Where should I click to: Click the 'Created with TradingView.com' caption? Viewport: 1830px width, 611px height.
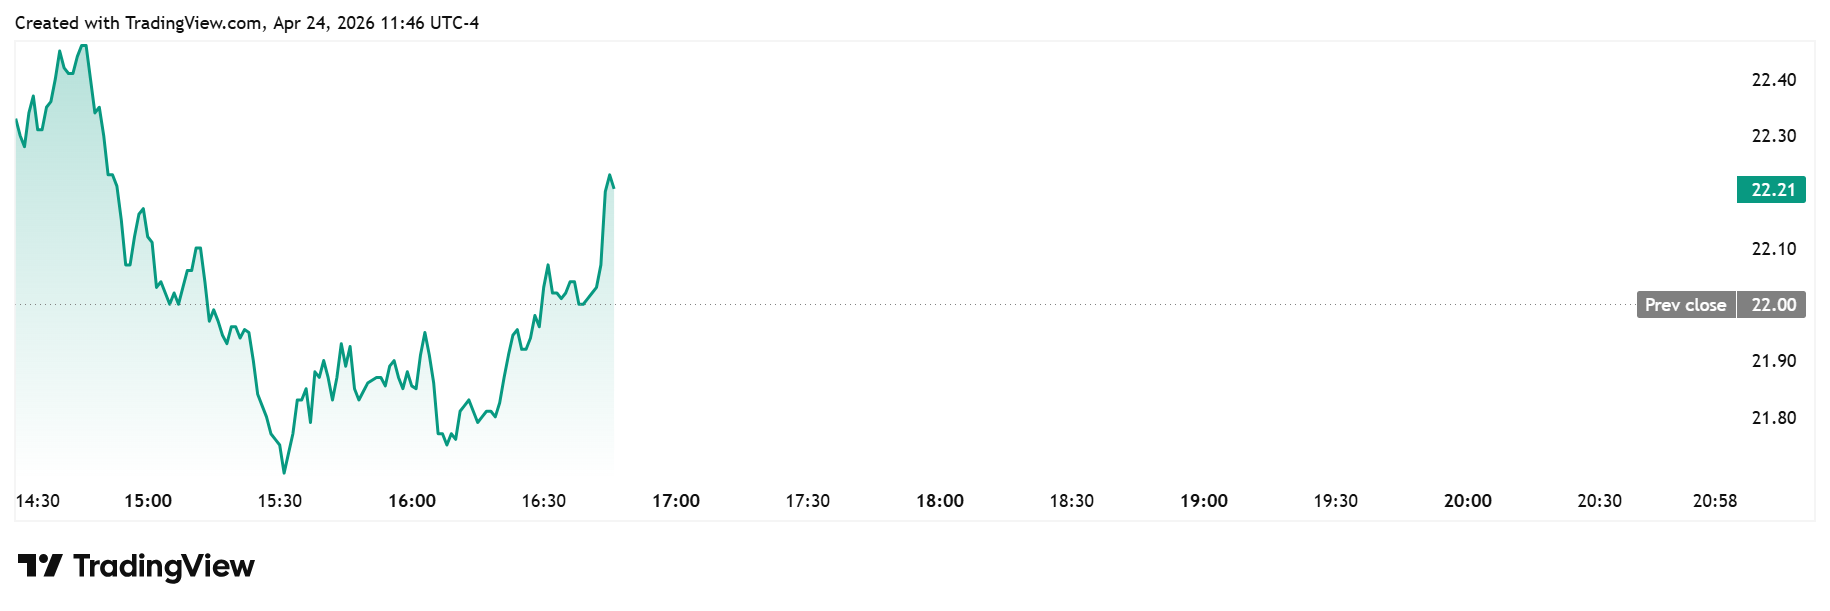[246, 22]
